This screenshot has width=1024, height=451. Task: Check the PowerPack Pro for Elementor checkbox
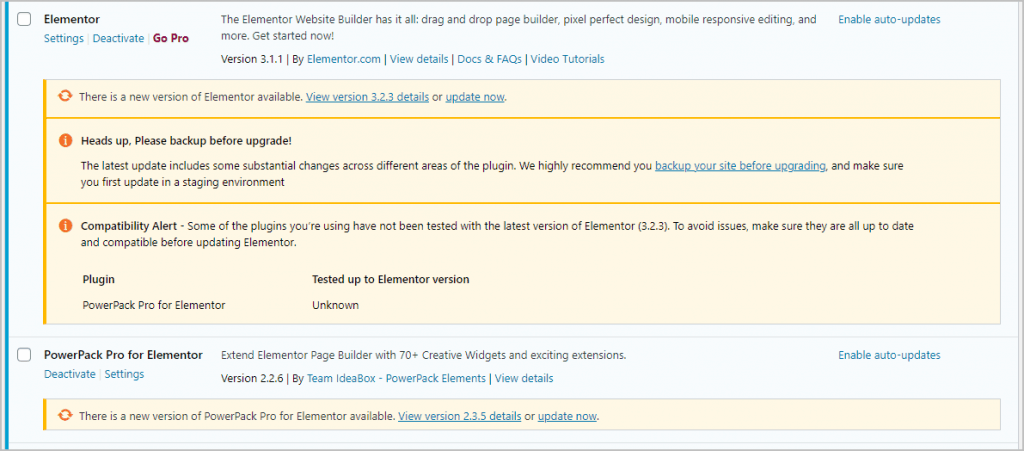pyautogui.click(x=24, y=355)
